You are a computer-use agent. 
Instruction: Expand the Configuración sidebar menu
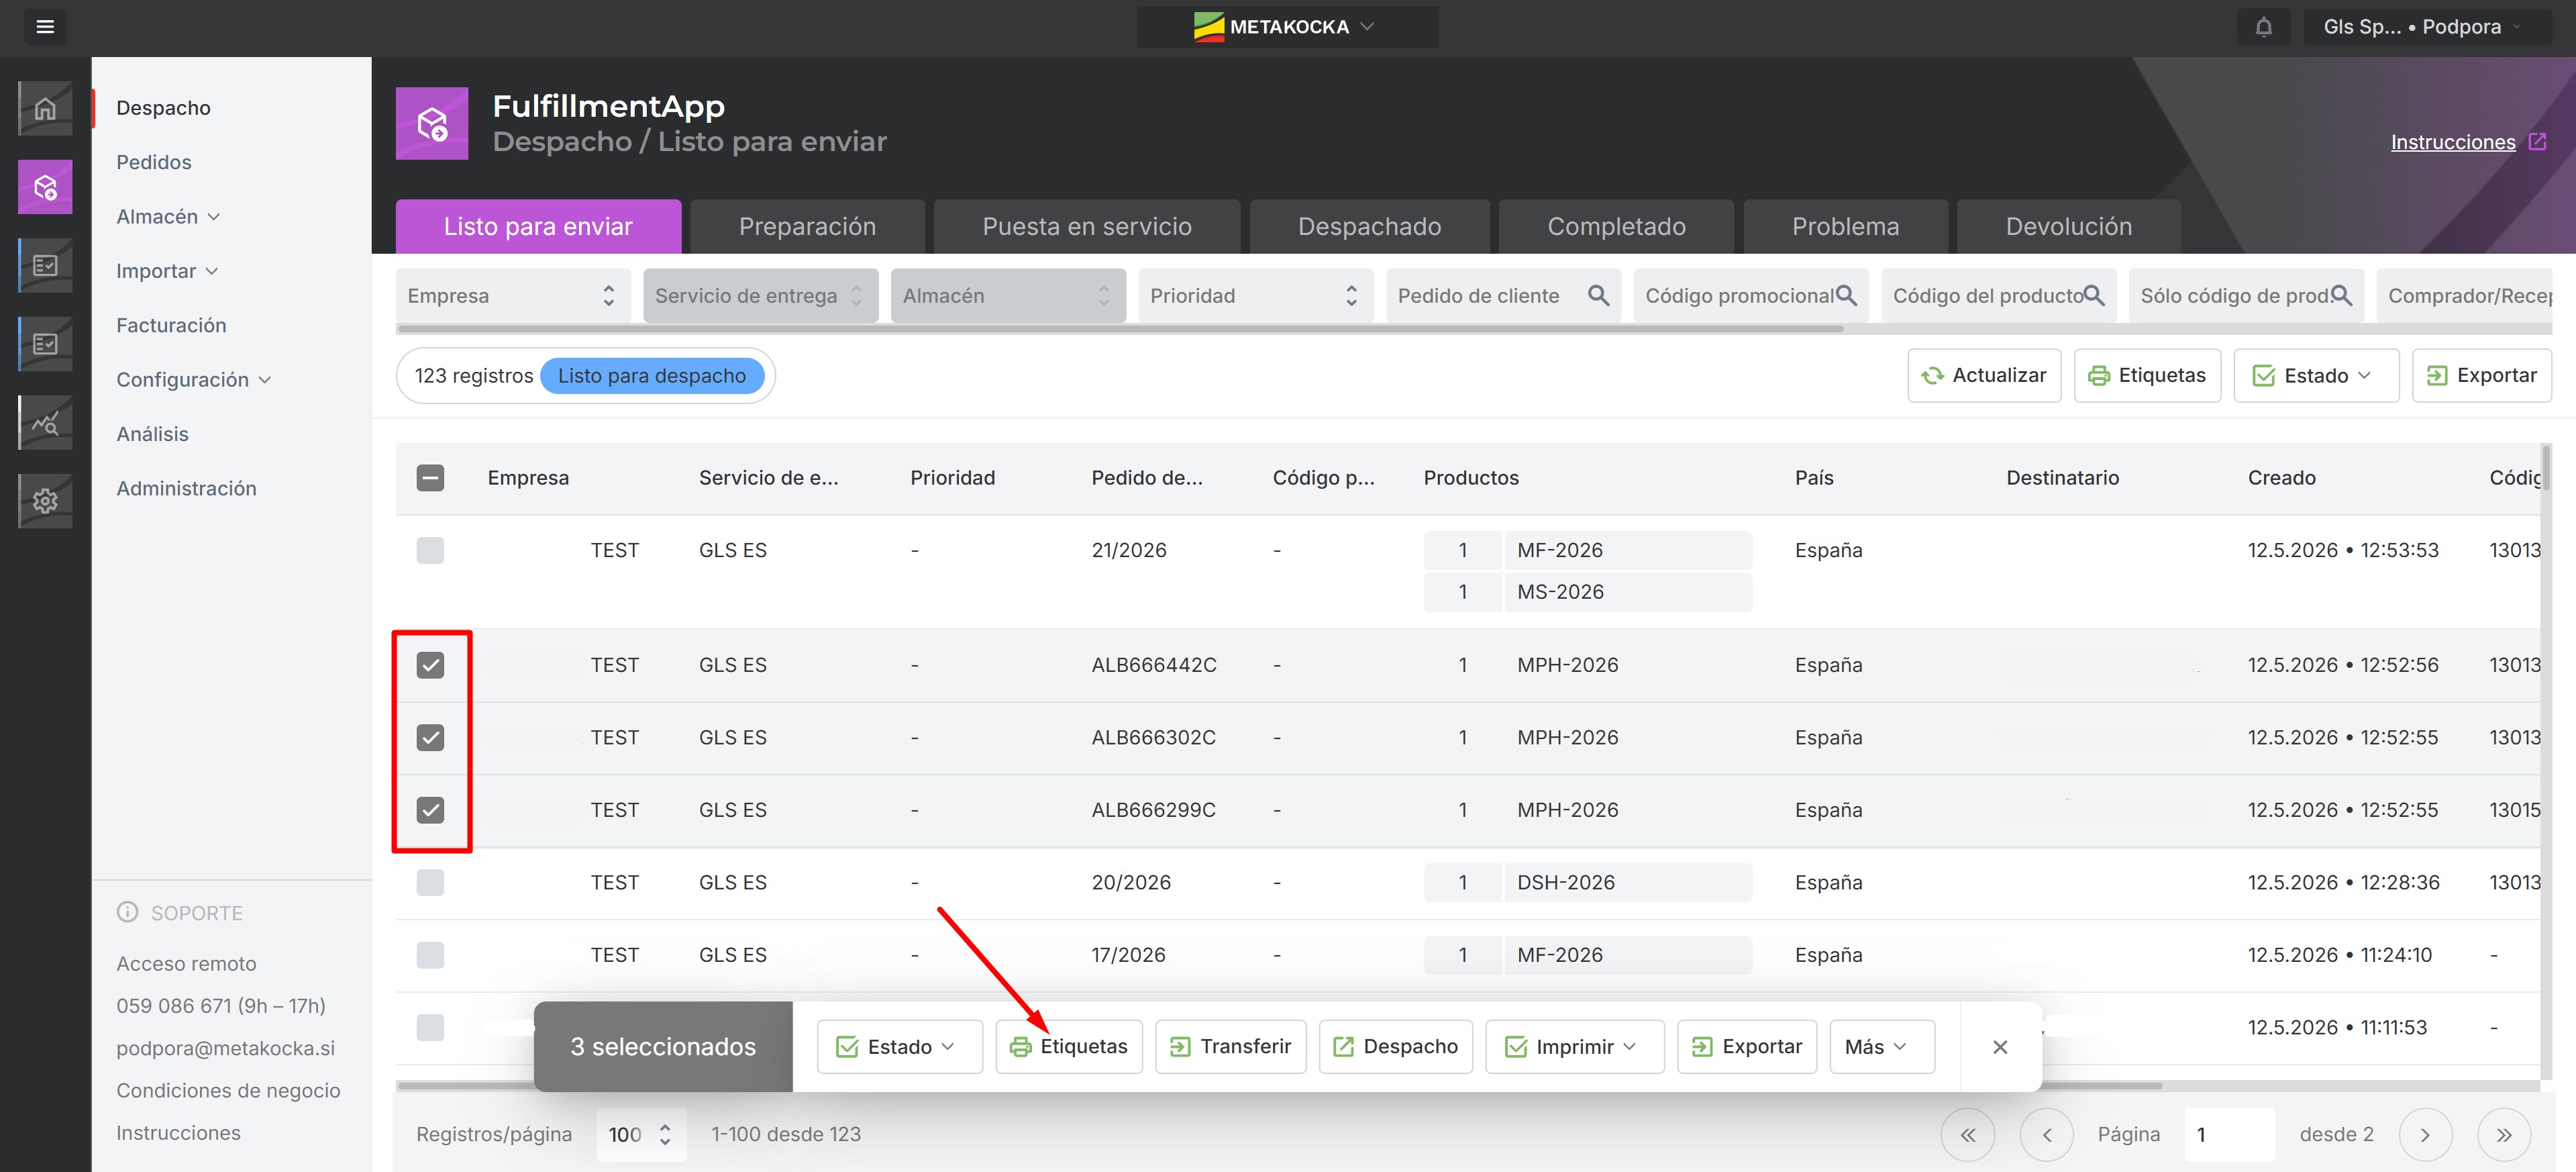click(x=194, y=380)
